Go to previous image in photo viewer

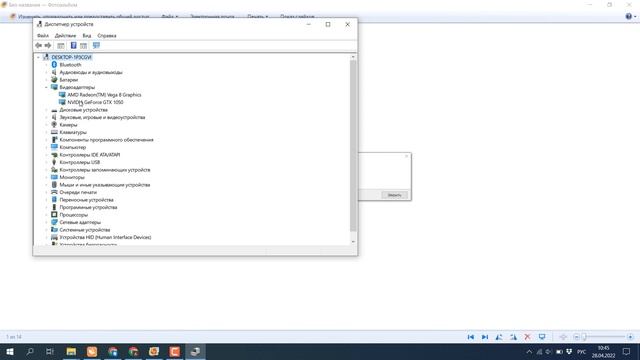point(471,337)
